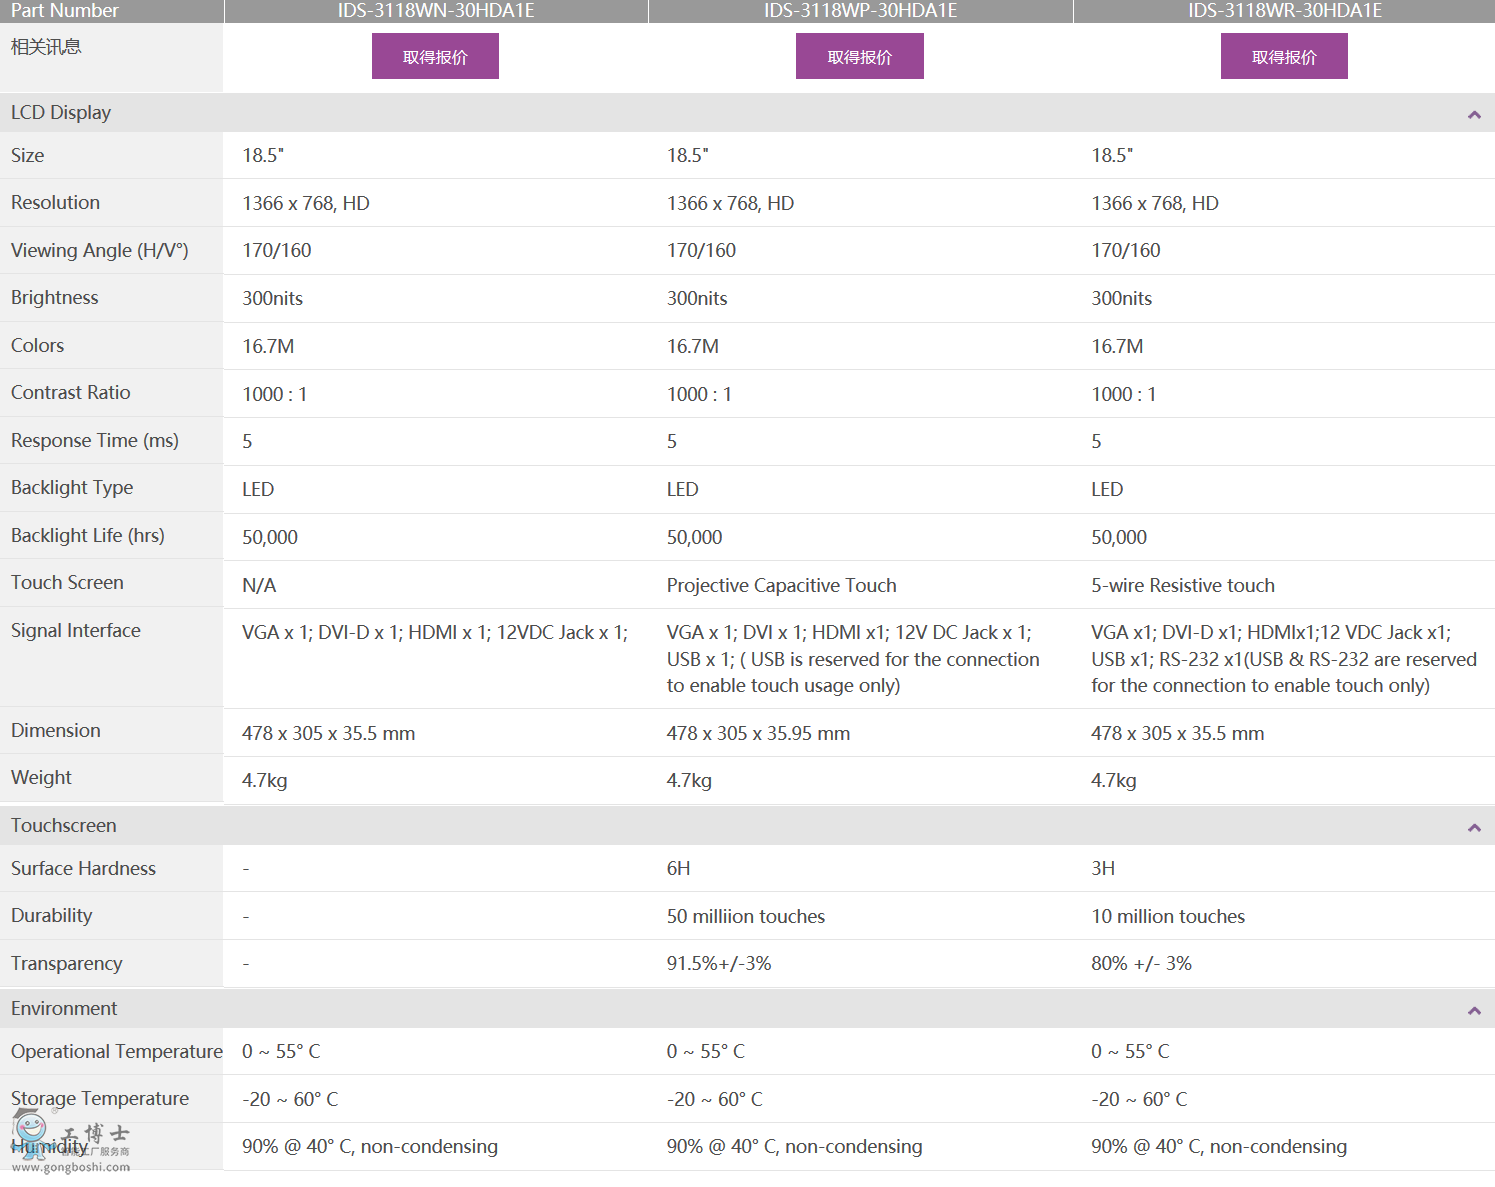
Task: Click the Projective Capacitive Touch cell
Action: [x=781, y=586]
